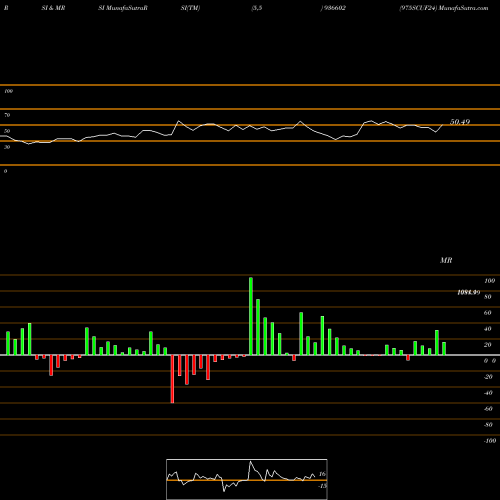Click the '(975SCUF24) MunafaSutra.com' header text
Screen dimensions: 500x500
tap(444, 8)
